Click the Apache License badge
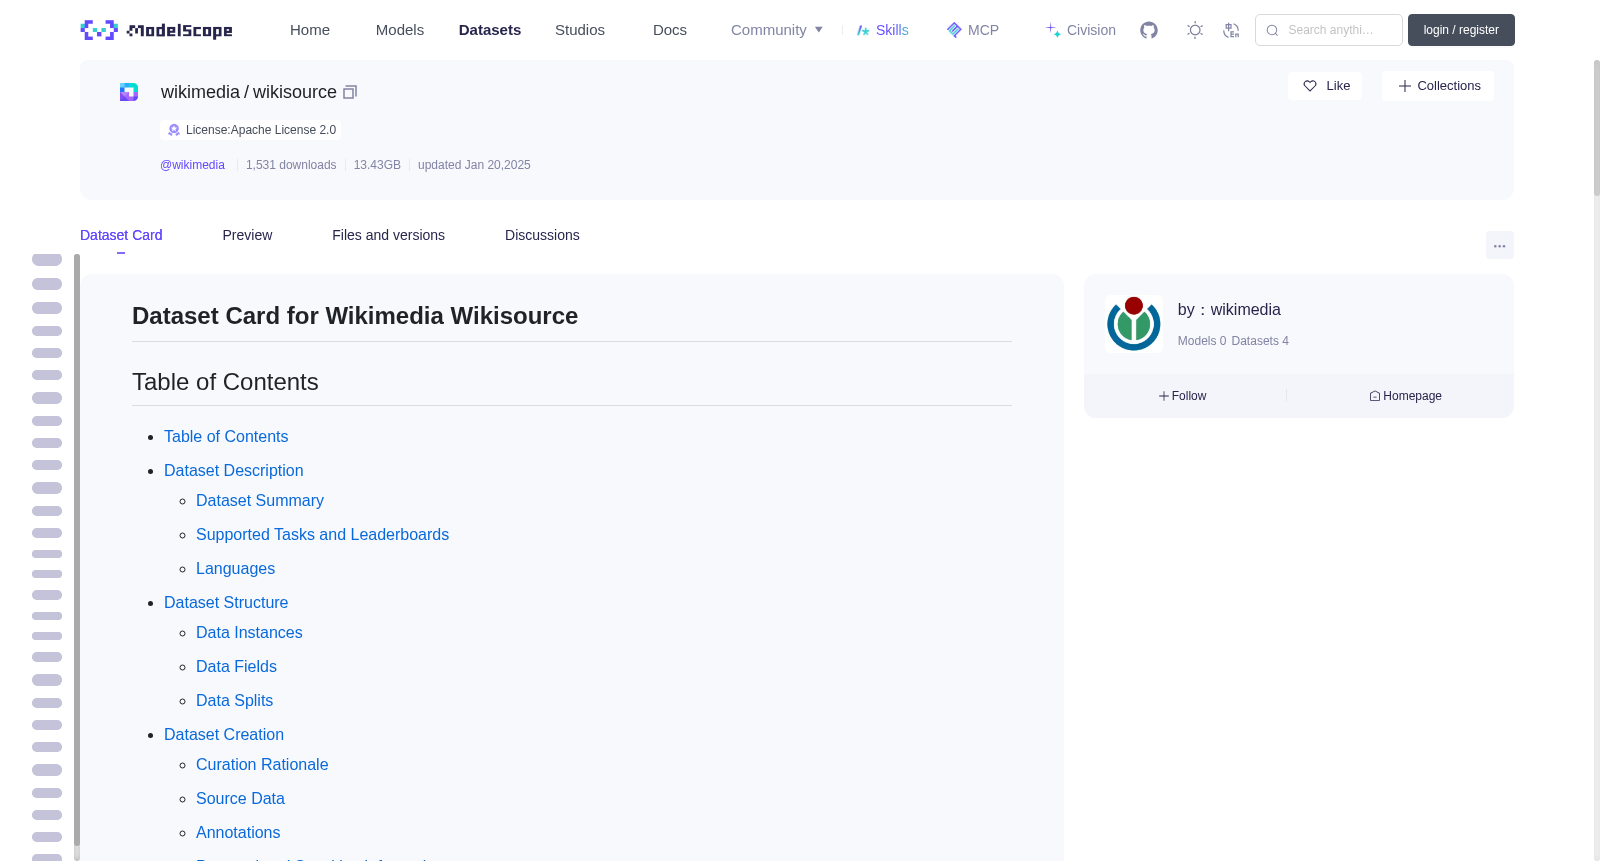 (x=251, y=130)
